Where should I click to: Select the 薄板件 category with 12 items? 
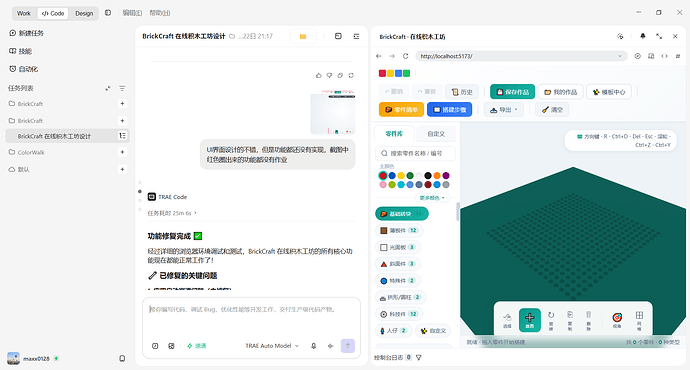pos(399,231)
